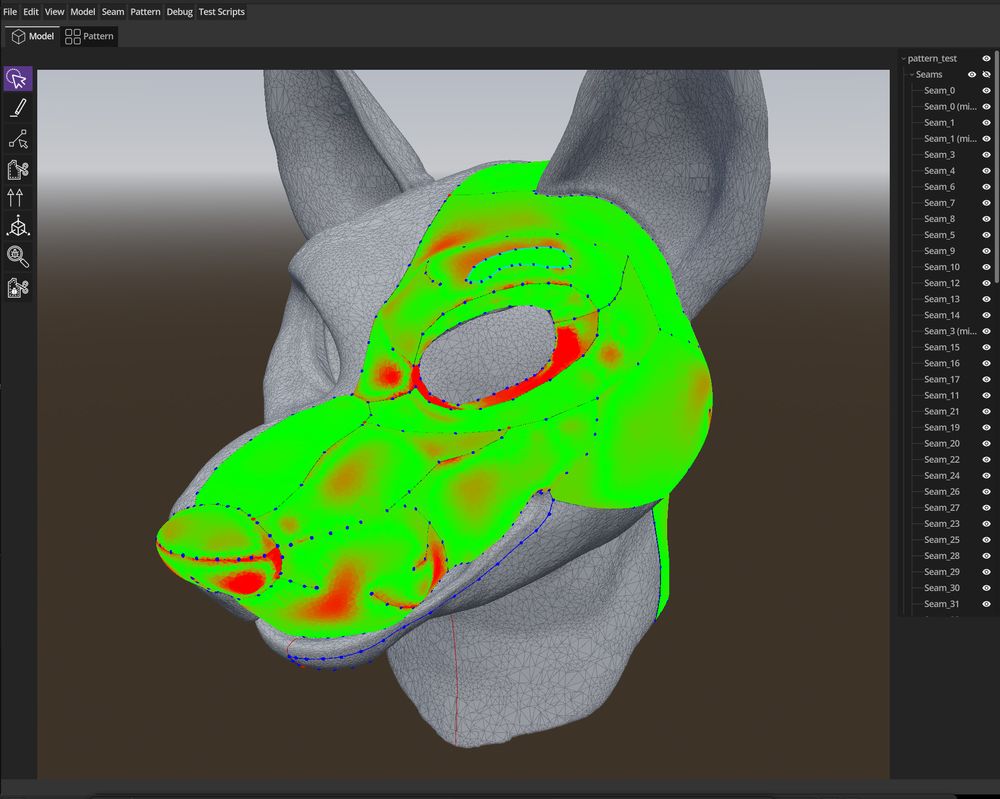Open the View menu
This screenshot has height=799, width=1000.
click(x=54, y=11)
